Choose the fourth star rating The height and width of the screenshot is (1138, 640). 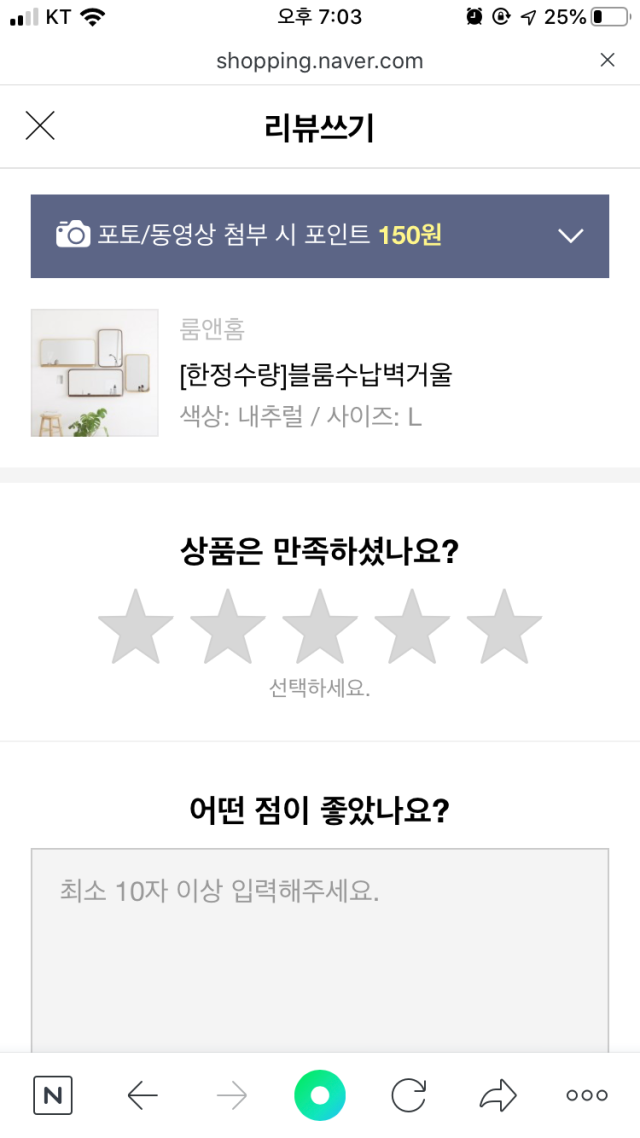click(412, 627)
